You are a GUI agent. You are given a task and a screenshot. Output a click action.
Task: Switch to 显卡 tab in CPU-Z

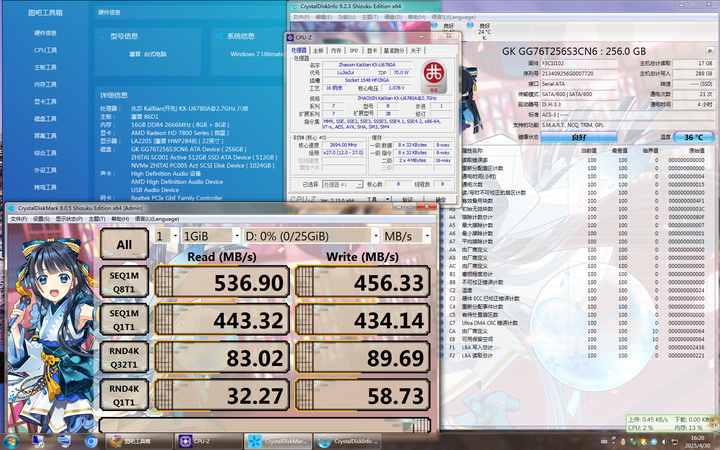(x=371, y=51)
